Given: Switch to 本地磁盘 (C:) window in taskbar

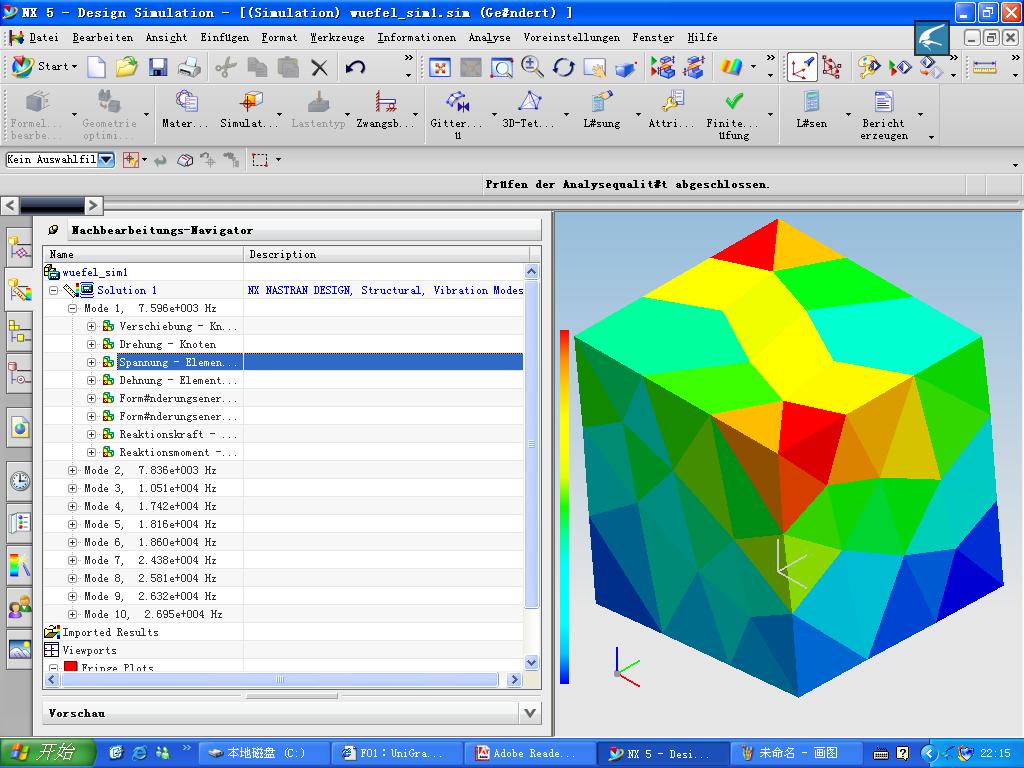Looking at the screenshot, I should click(263, 754).
